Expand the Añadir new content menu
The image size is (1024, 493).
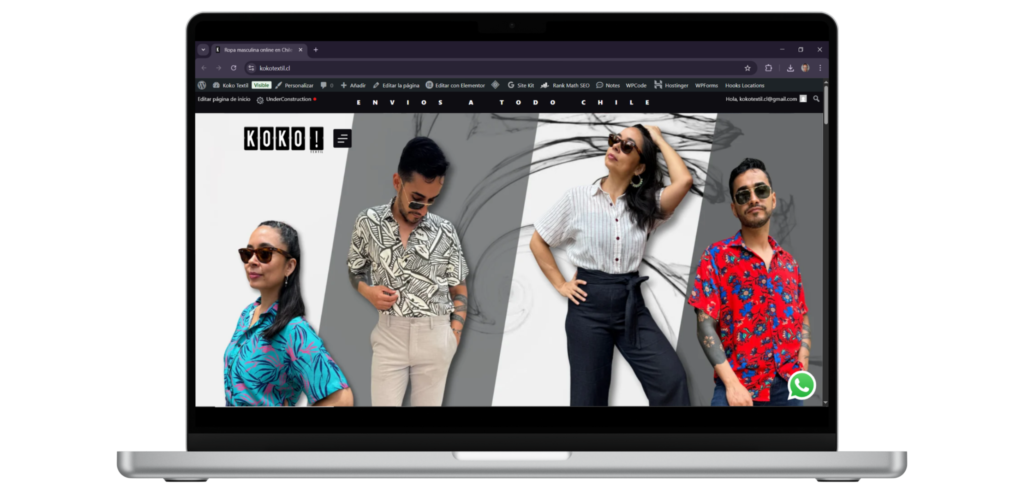[x=353, y=85]
